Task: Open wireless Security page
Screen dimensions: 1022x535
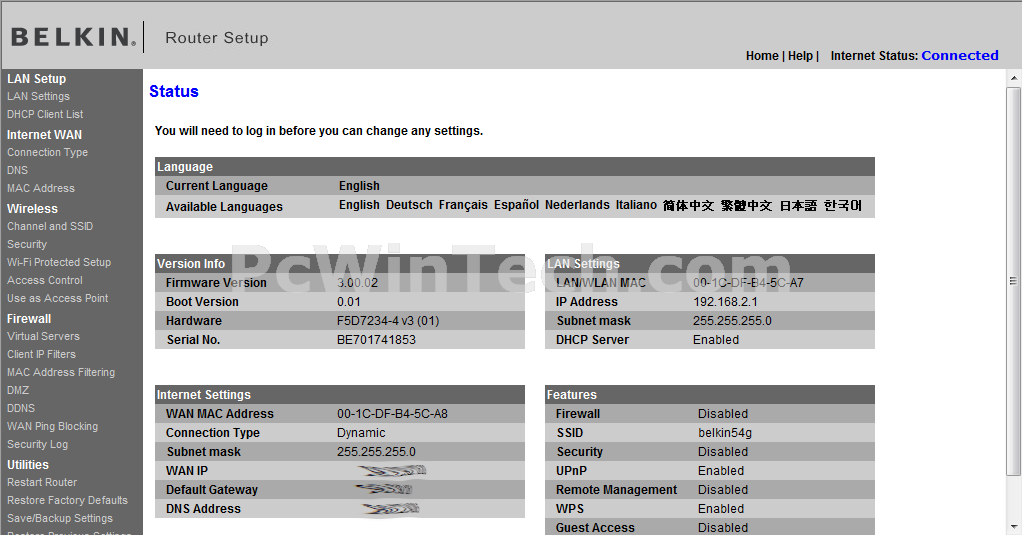Action: 27,244
